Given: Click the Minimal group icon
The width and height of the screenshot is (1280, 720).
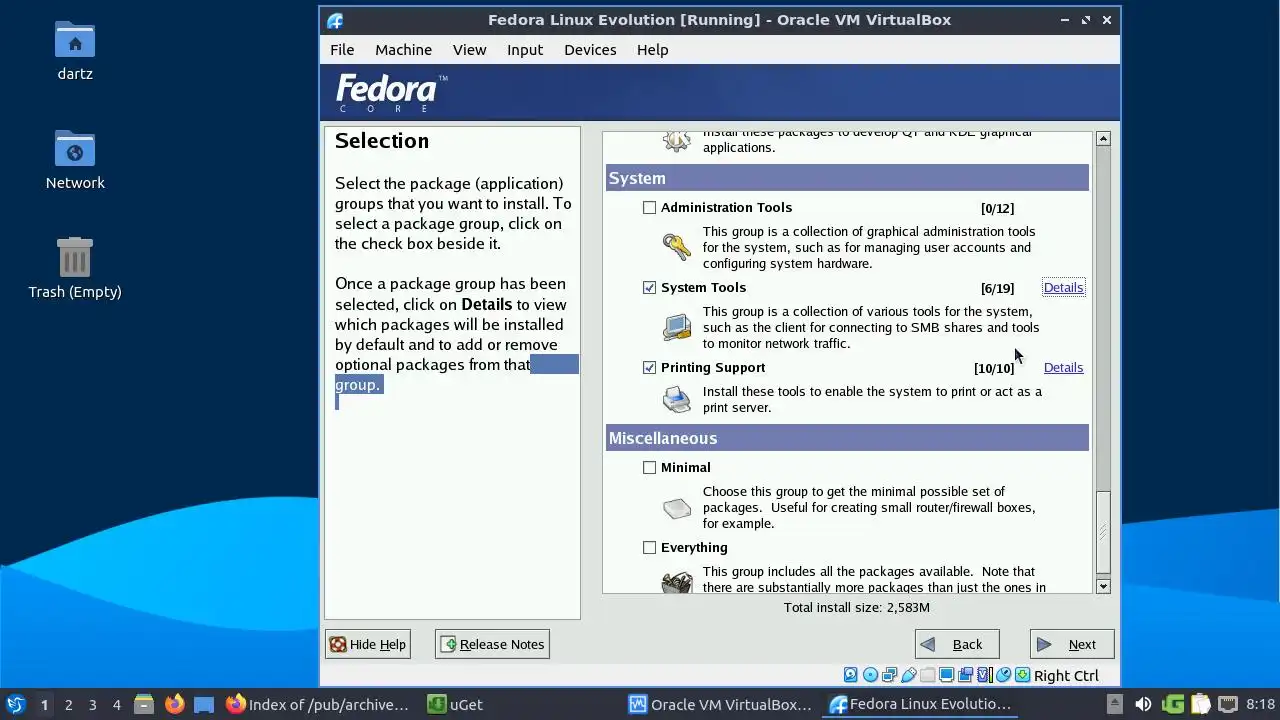Looking at the screenshot, I should tap(677, 509).
